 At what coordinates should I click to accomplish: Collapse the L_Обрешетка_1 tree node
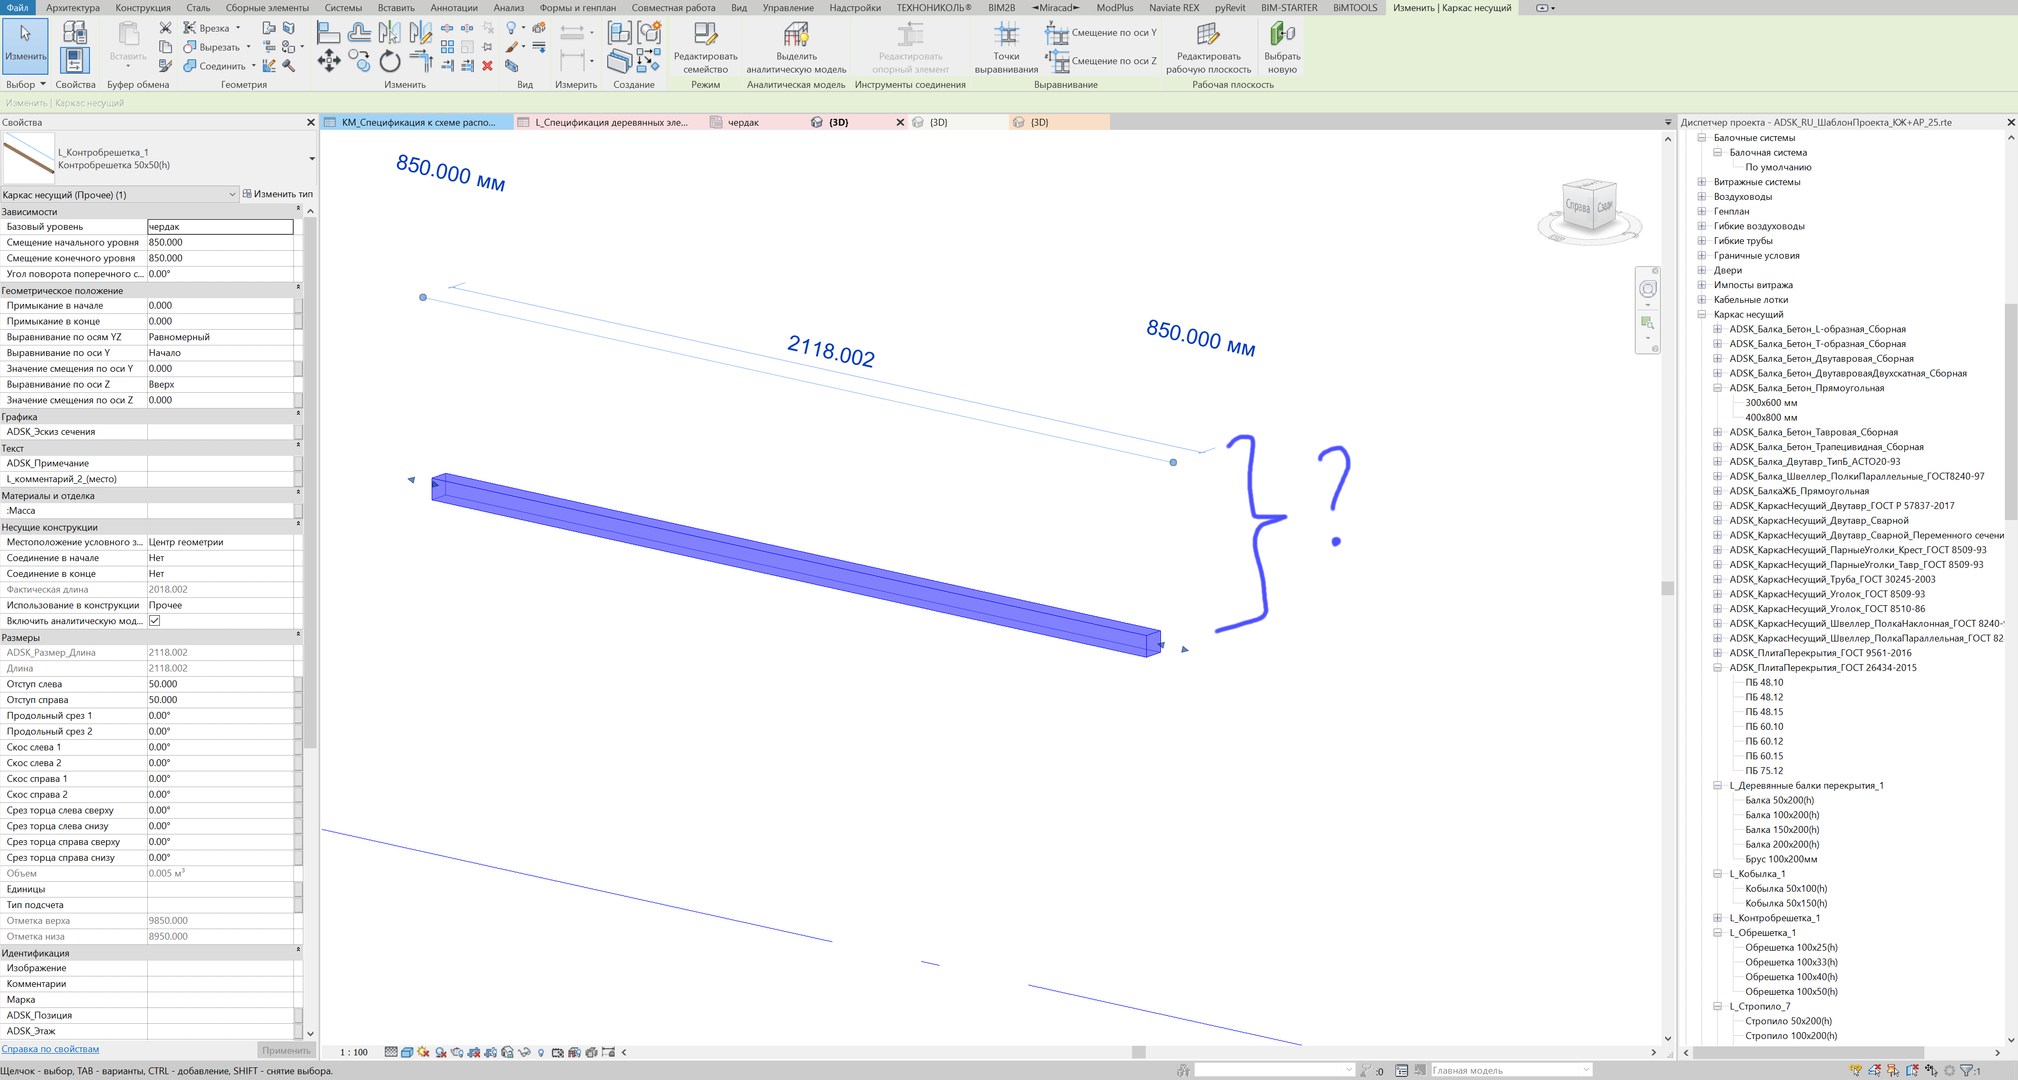(1718, 933)
